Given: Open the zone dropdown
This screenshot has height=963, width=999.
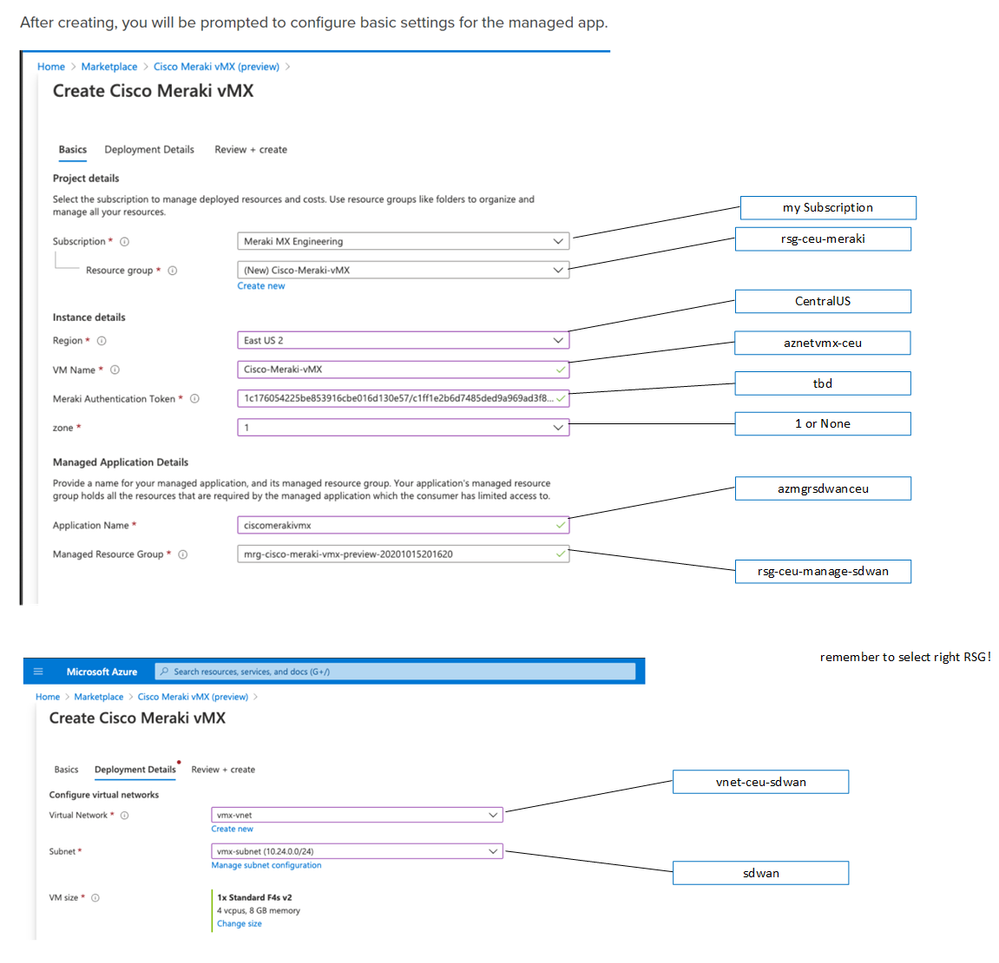Looking at the screenshot, I should point(403,427).
